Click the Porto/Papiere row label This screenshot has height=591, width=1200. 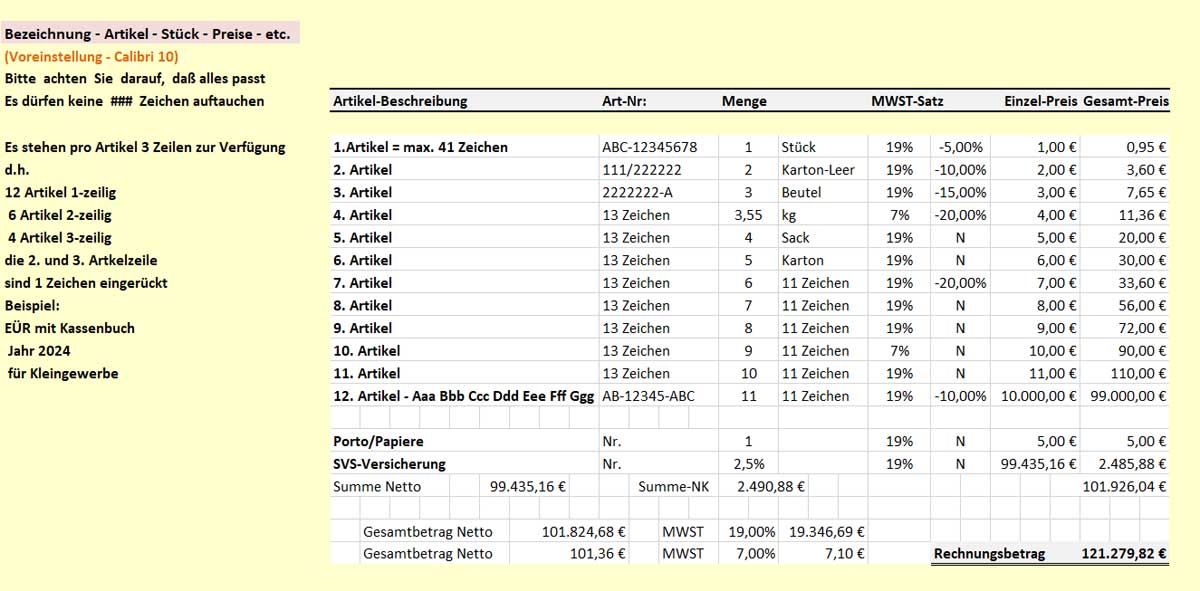(378, 441)
